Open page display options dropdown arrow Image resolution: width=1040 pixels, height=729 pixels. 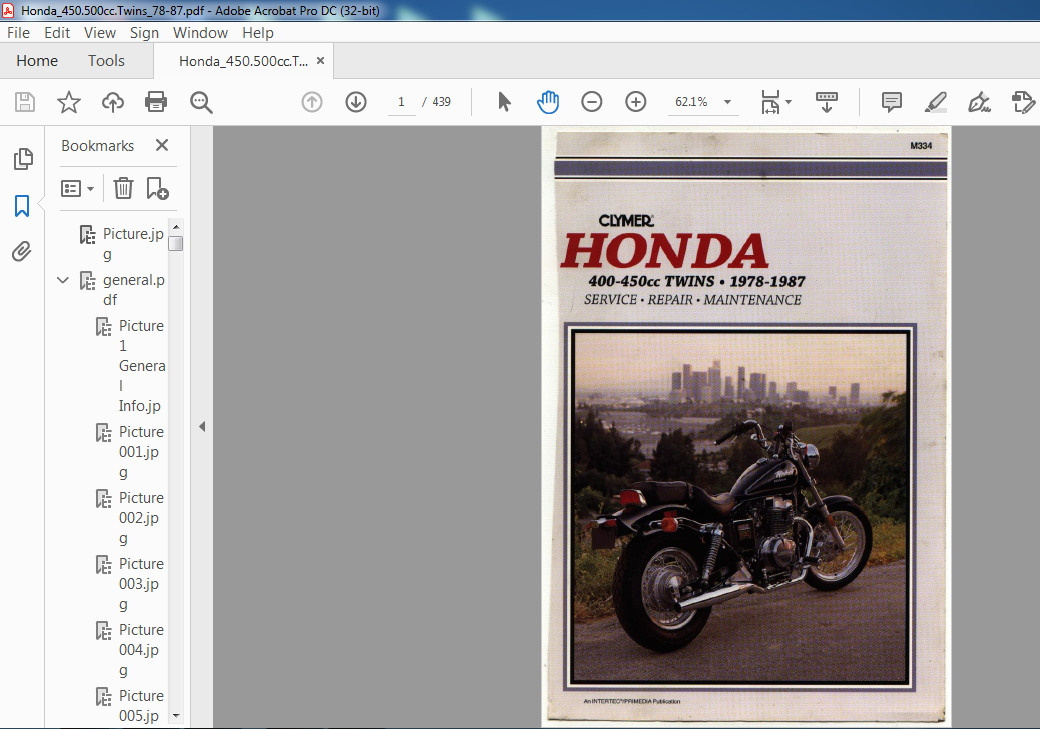click(789, 102)
